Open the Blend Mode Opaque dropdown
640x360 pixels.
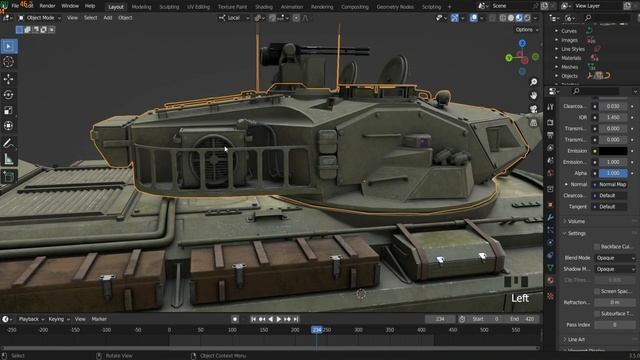click(615, 258)
